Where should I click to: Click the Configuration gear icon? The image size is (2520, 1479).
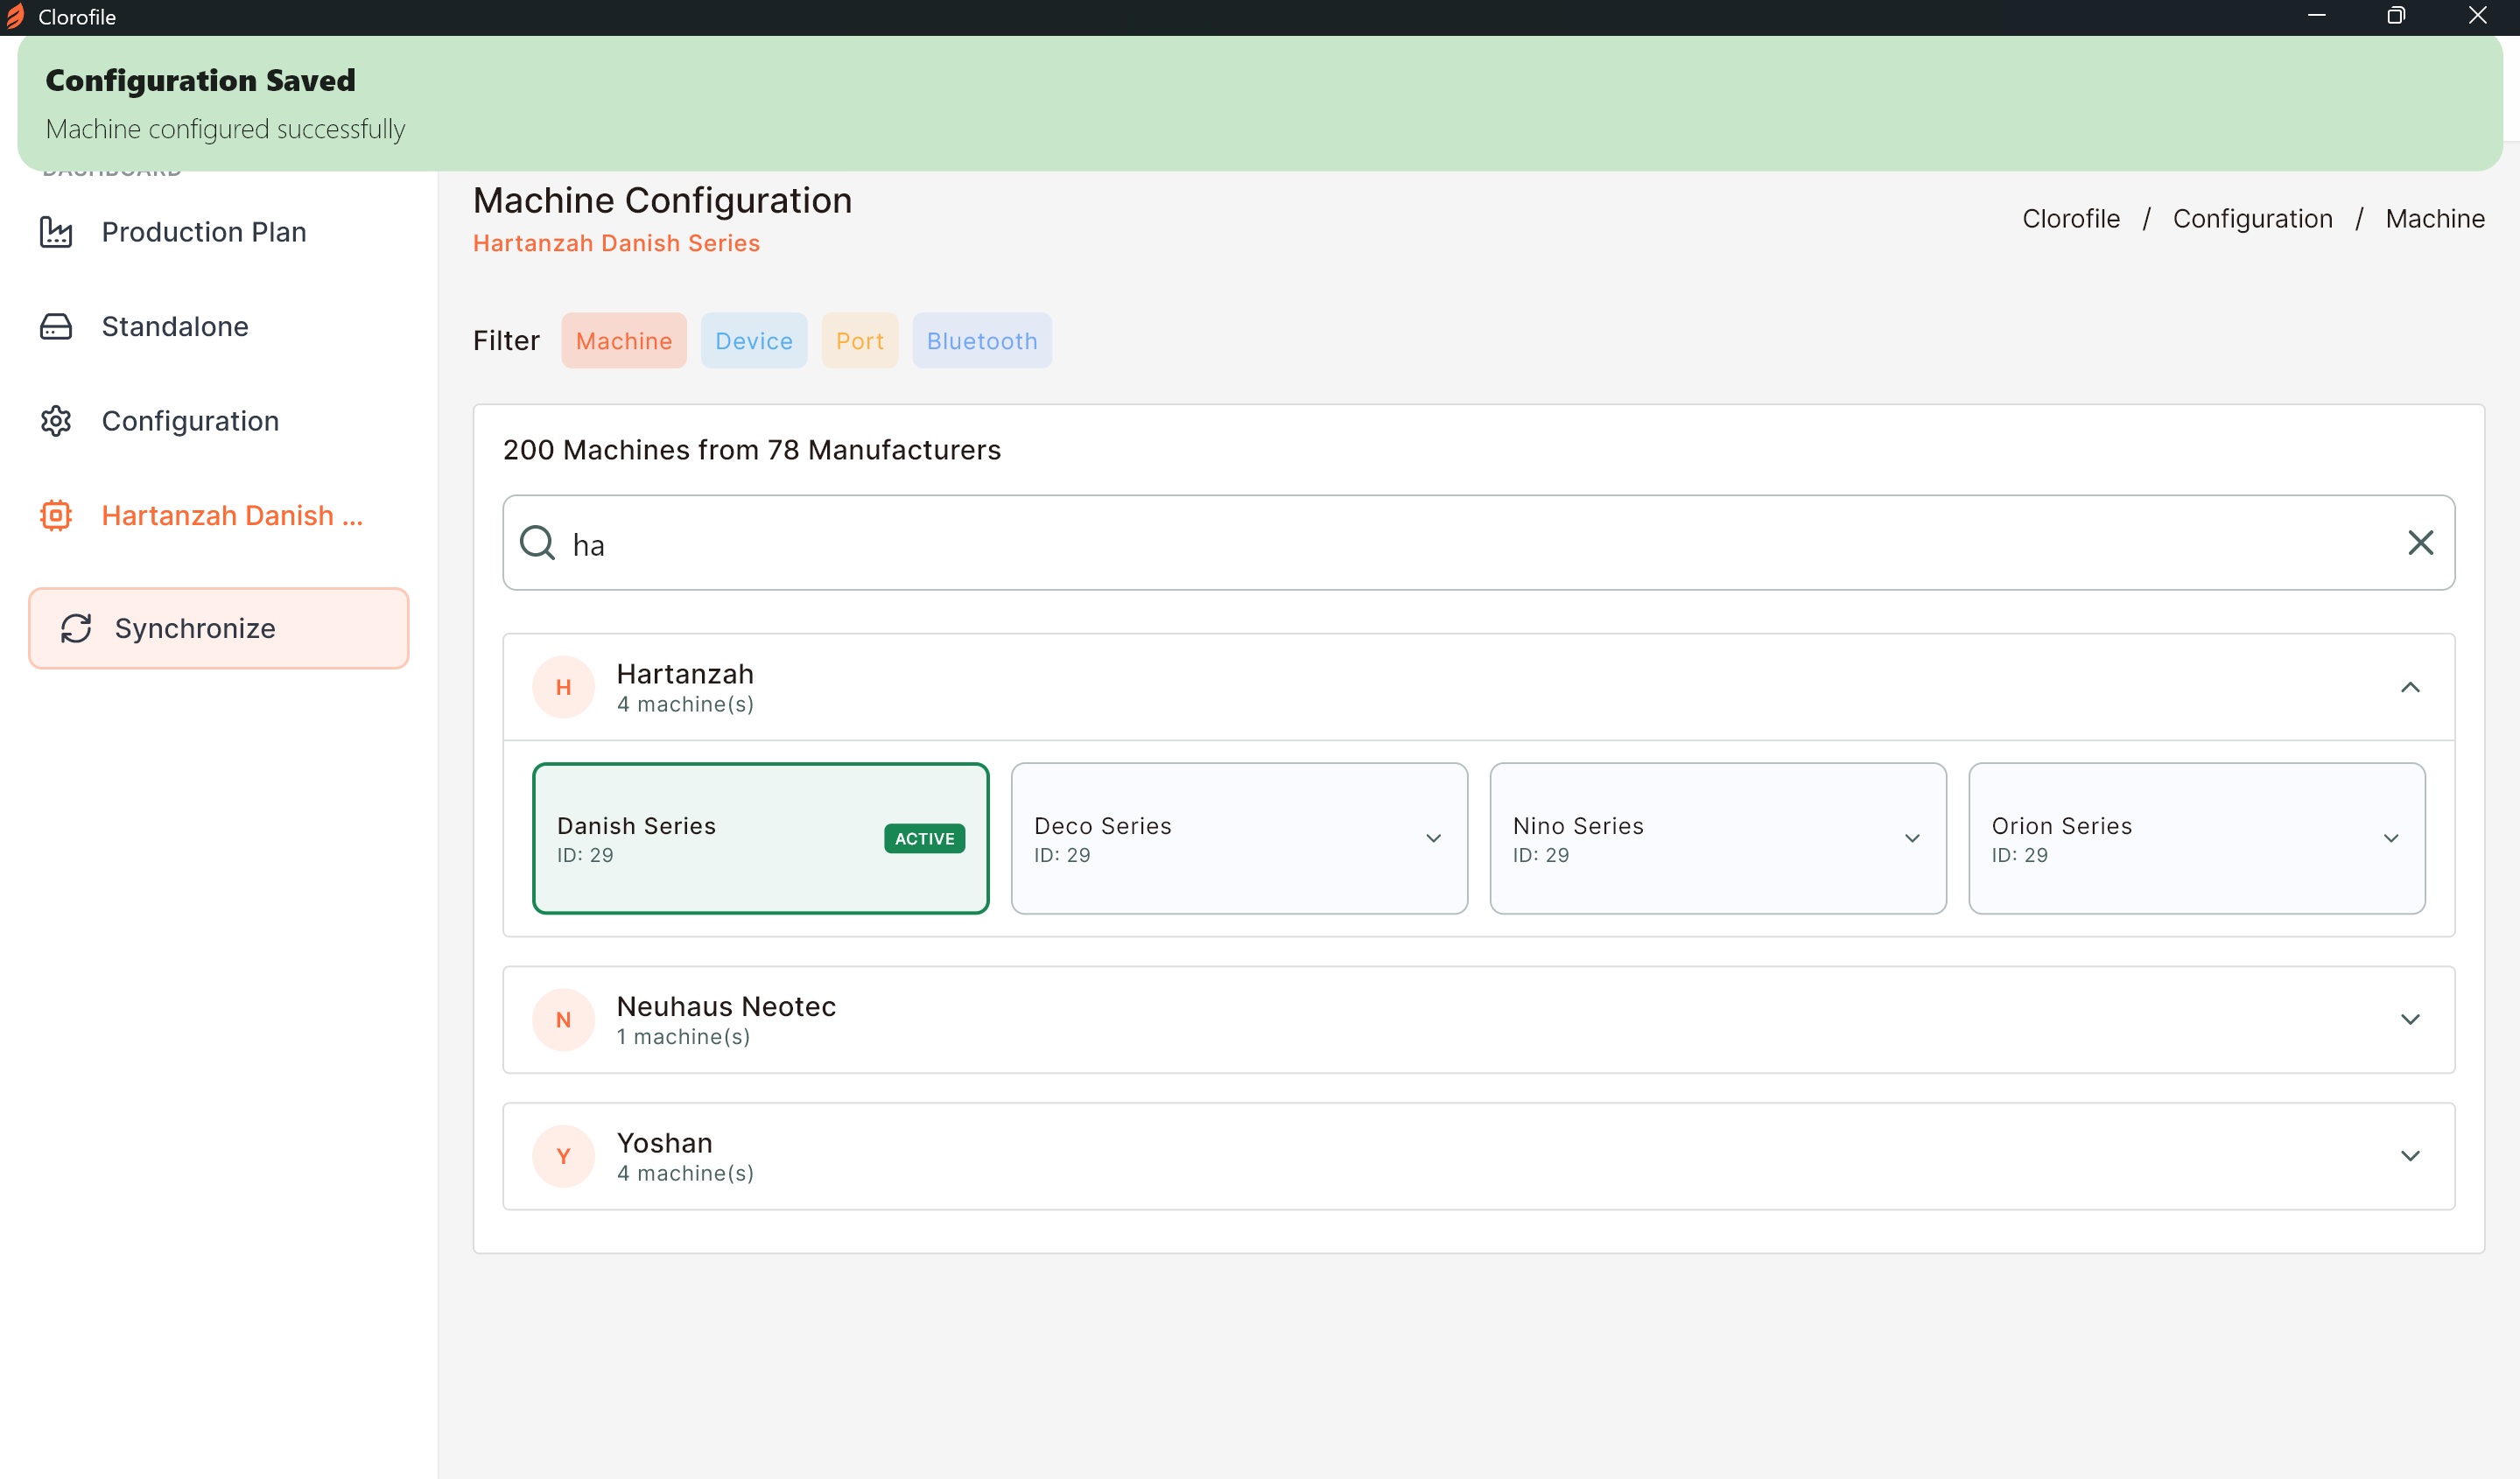point(56,421)
